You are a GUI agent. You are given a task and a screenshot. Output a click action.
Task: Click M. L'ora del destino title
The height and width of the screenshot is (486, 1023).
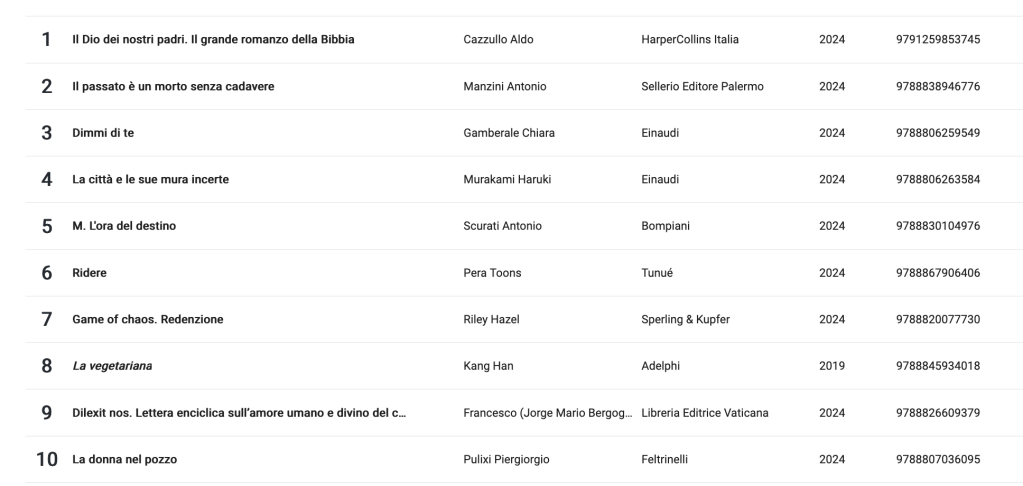point(124,226)
